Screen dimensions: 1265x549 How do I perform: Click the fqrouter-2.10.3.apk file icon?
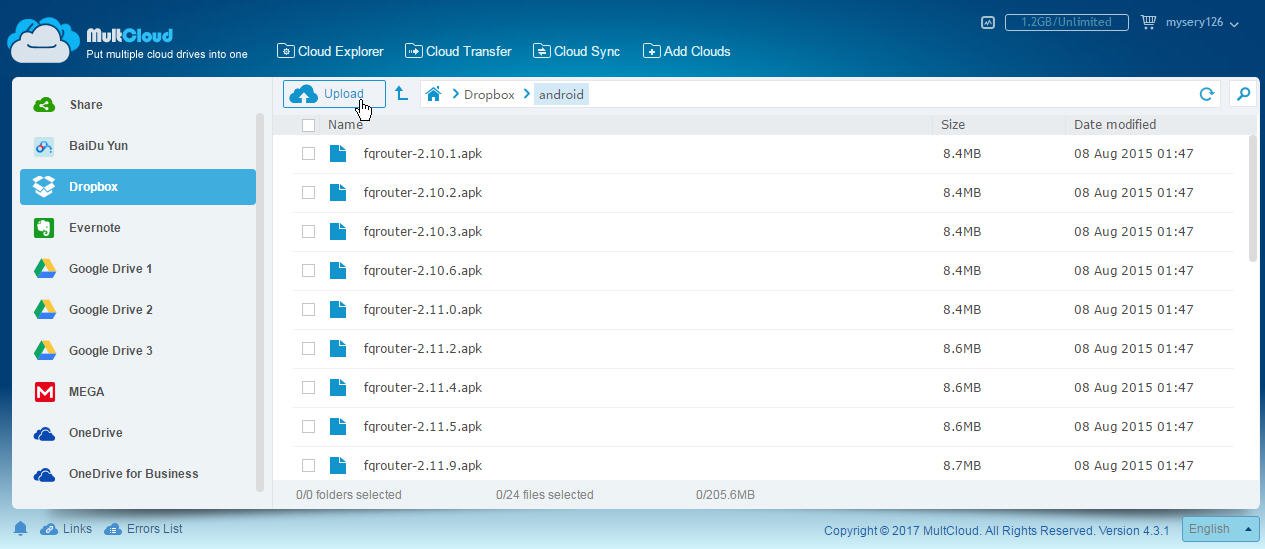coord(338,231)
